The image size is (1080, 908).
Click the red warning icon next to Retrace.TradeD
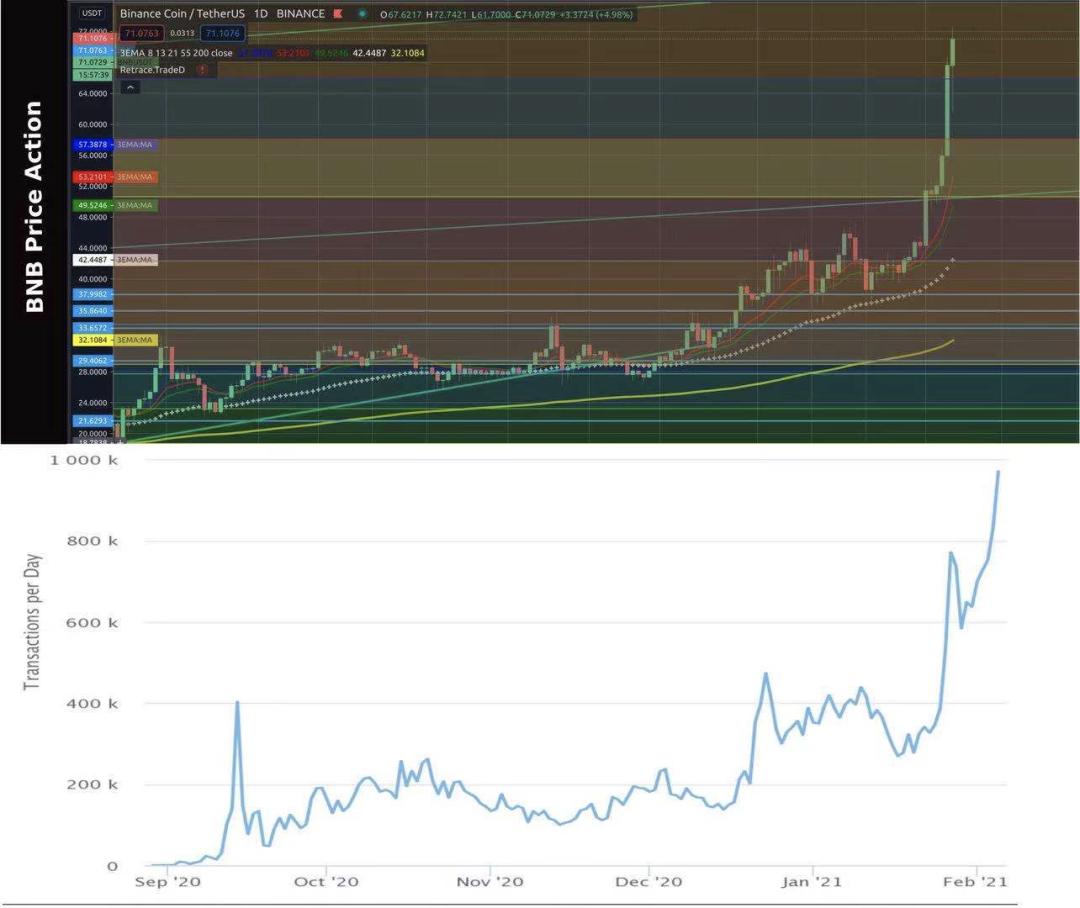point(202,70)
